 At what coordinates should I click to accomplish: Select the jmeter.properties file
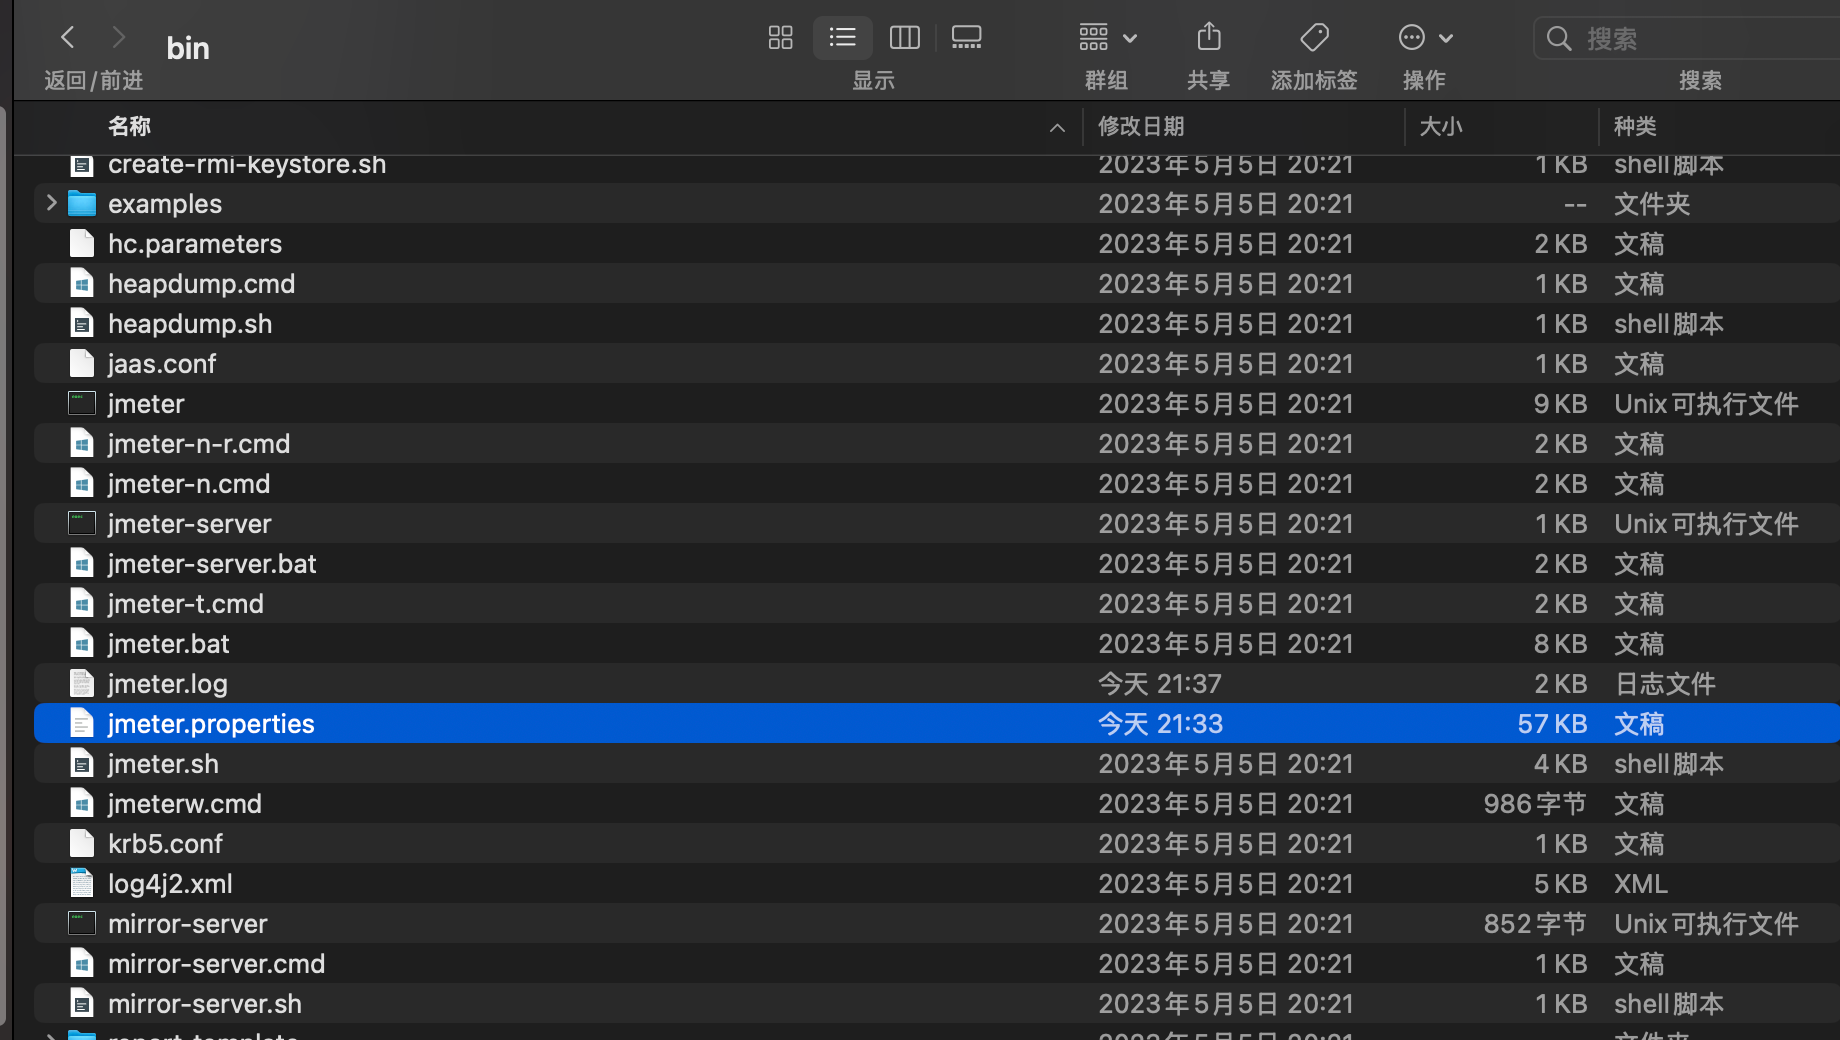coord(211,724)
